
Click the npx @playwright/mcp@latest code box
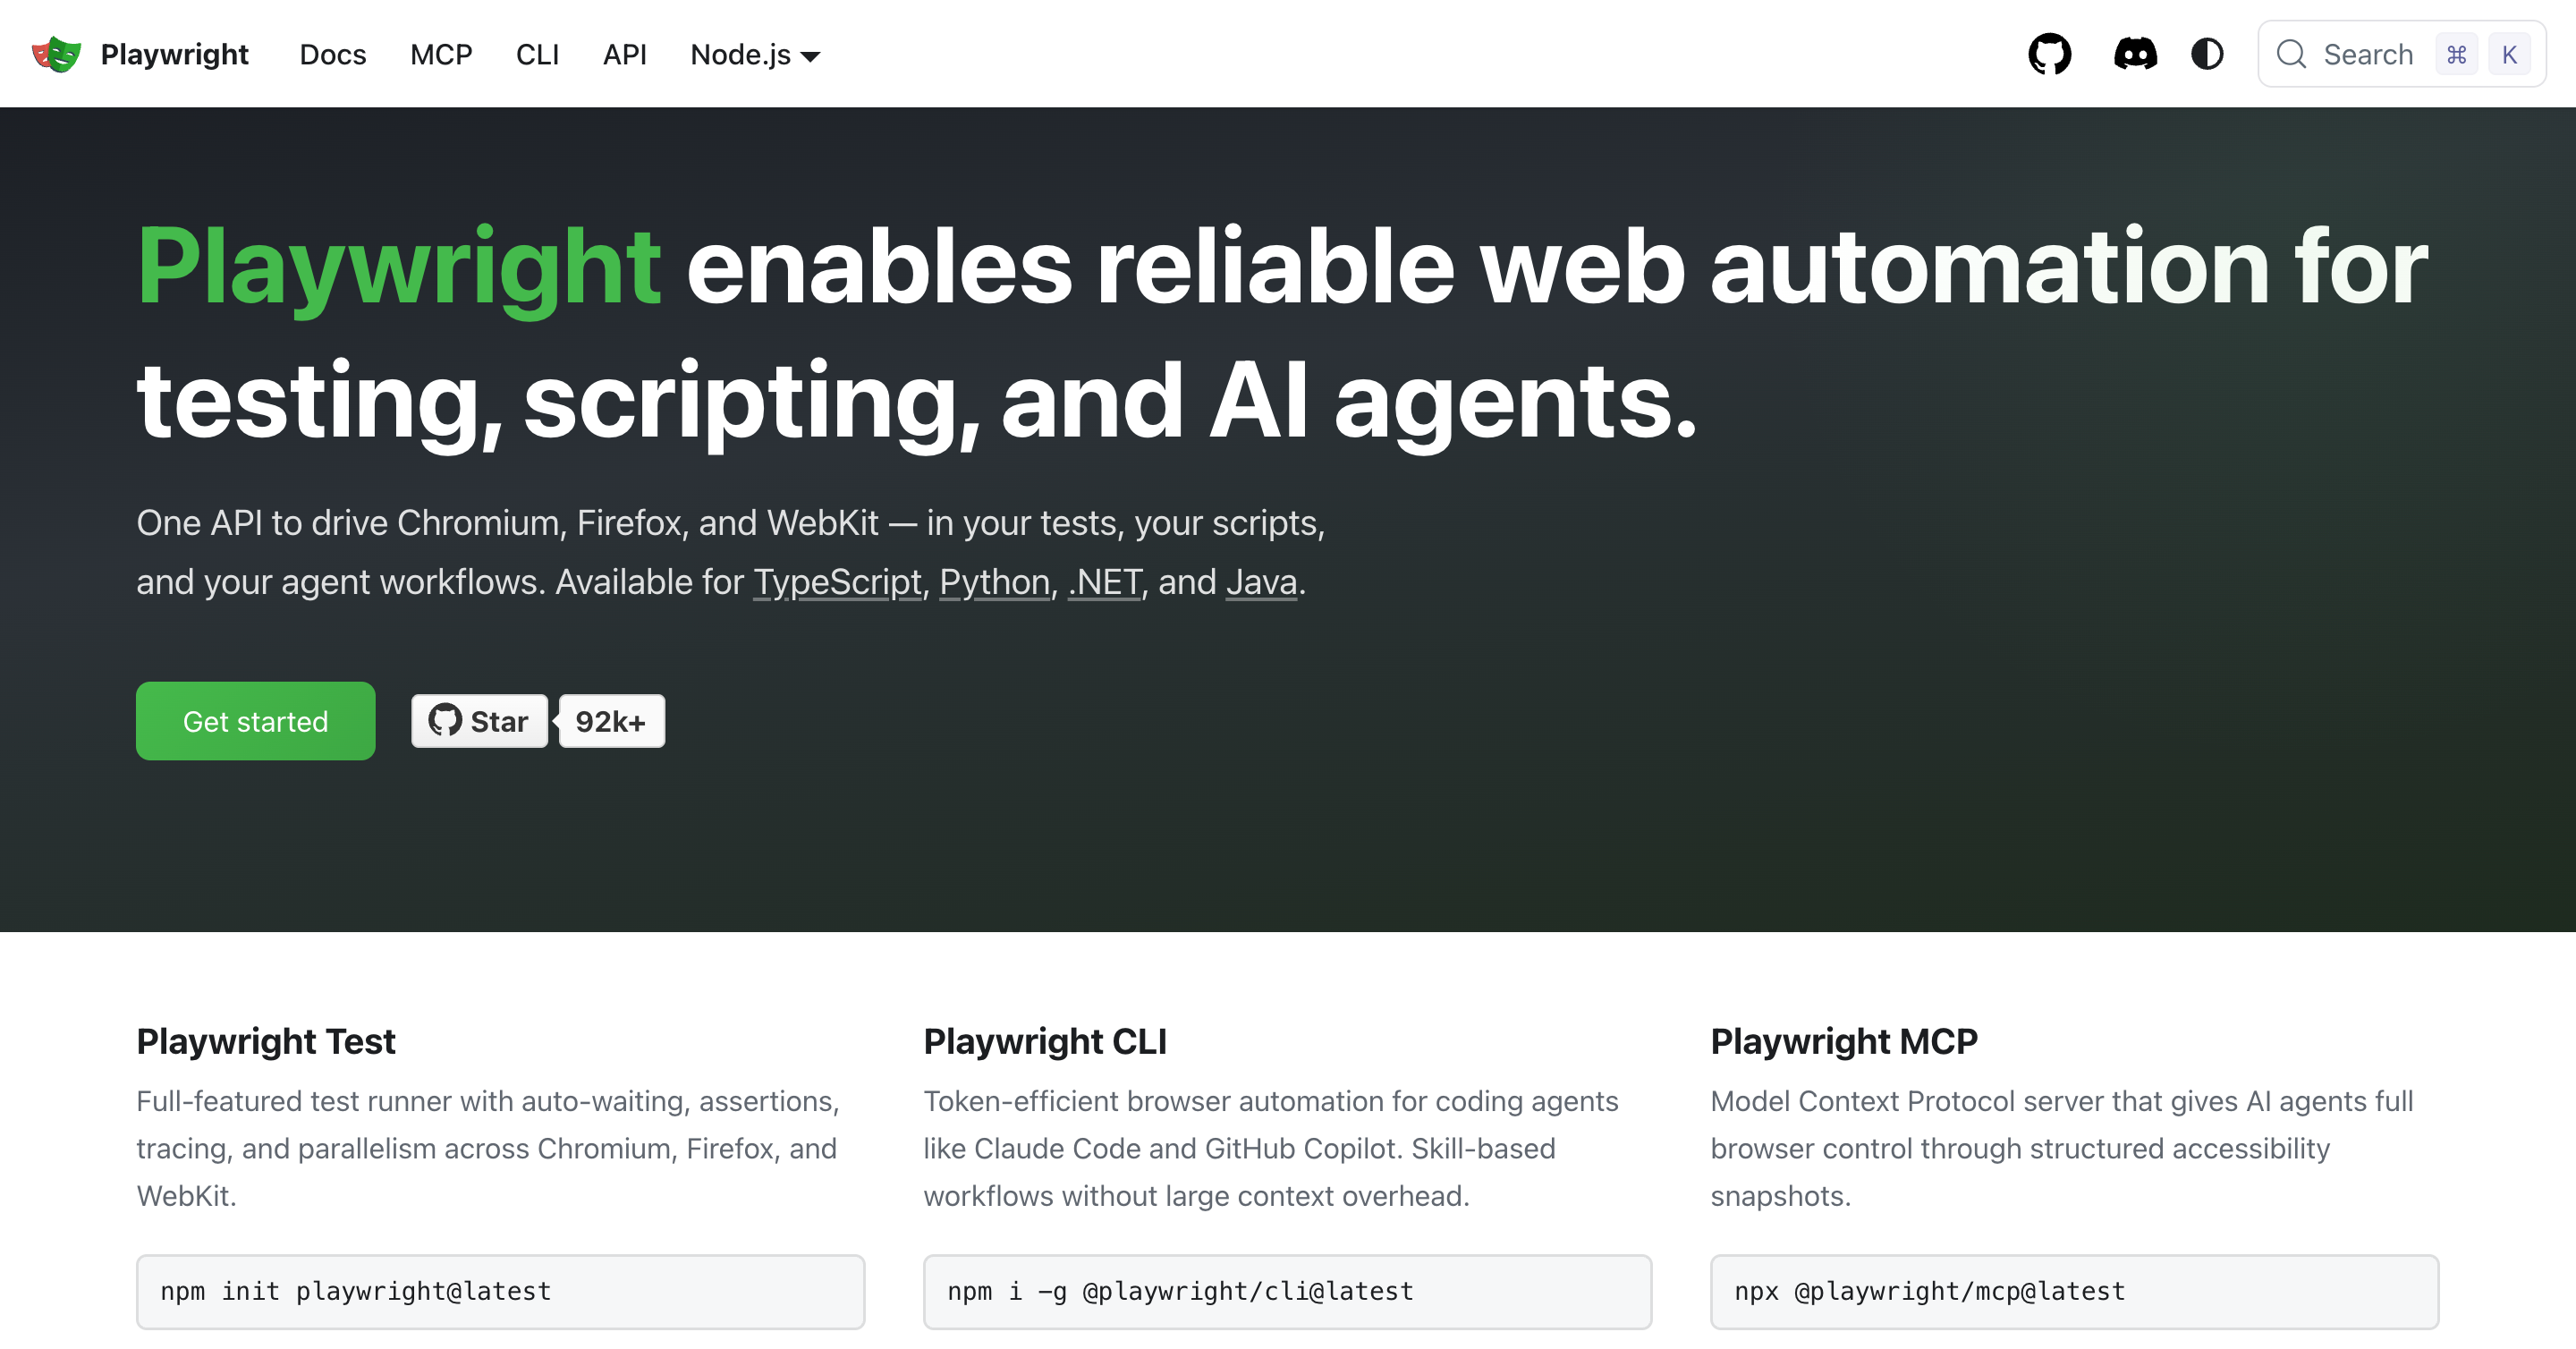click(x=2074, y=1291)
